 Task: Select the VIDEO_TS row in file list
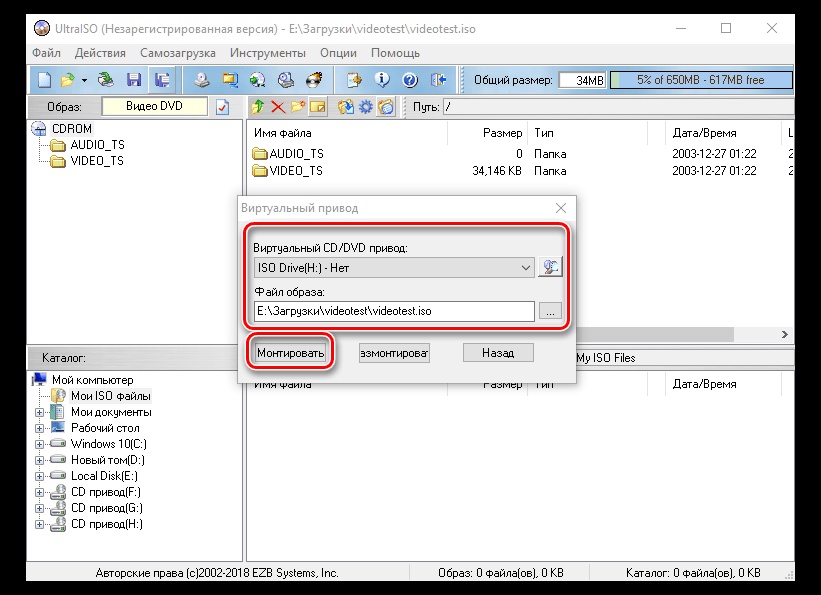point(520,171)
